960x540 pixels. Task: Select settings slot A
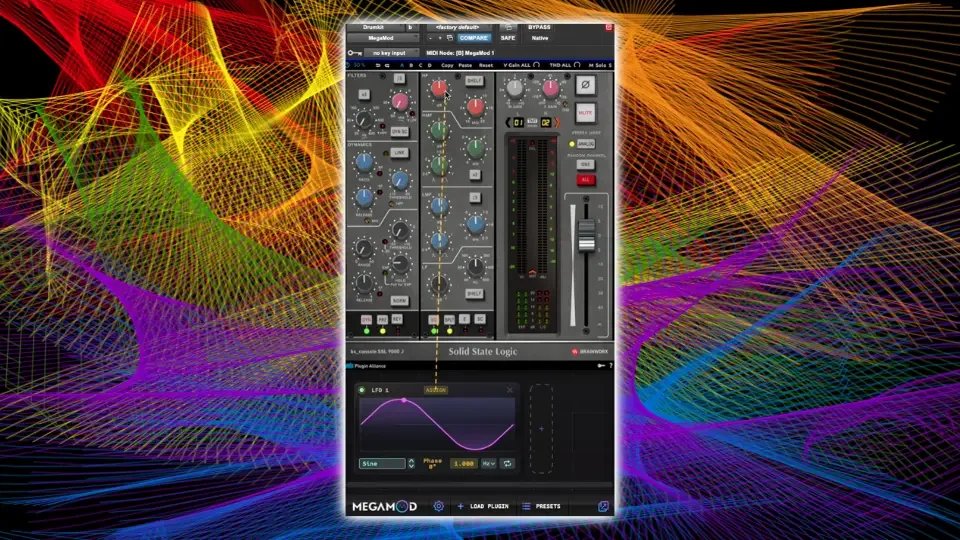click(x=402, y=65)
